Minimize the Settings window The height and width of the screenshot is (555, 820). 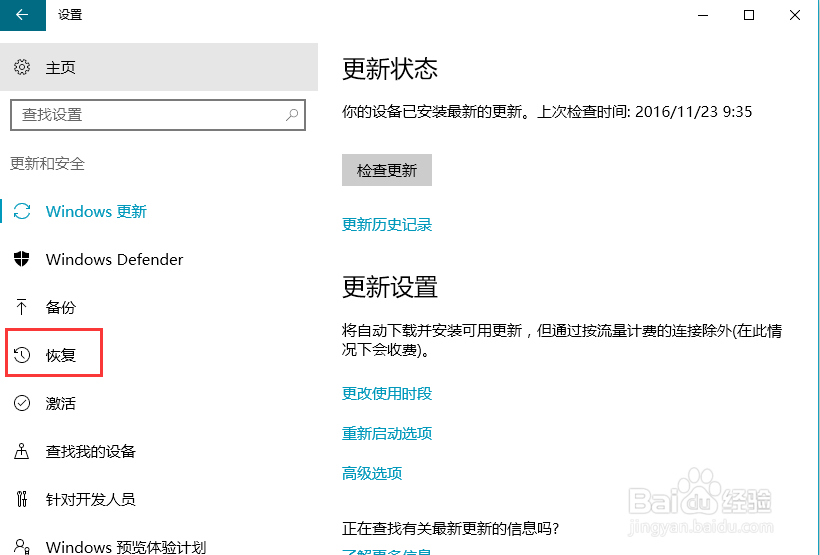703,15
